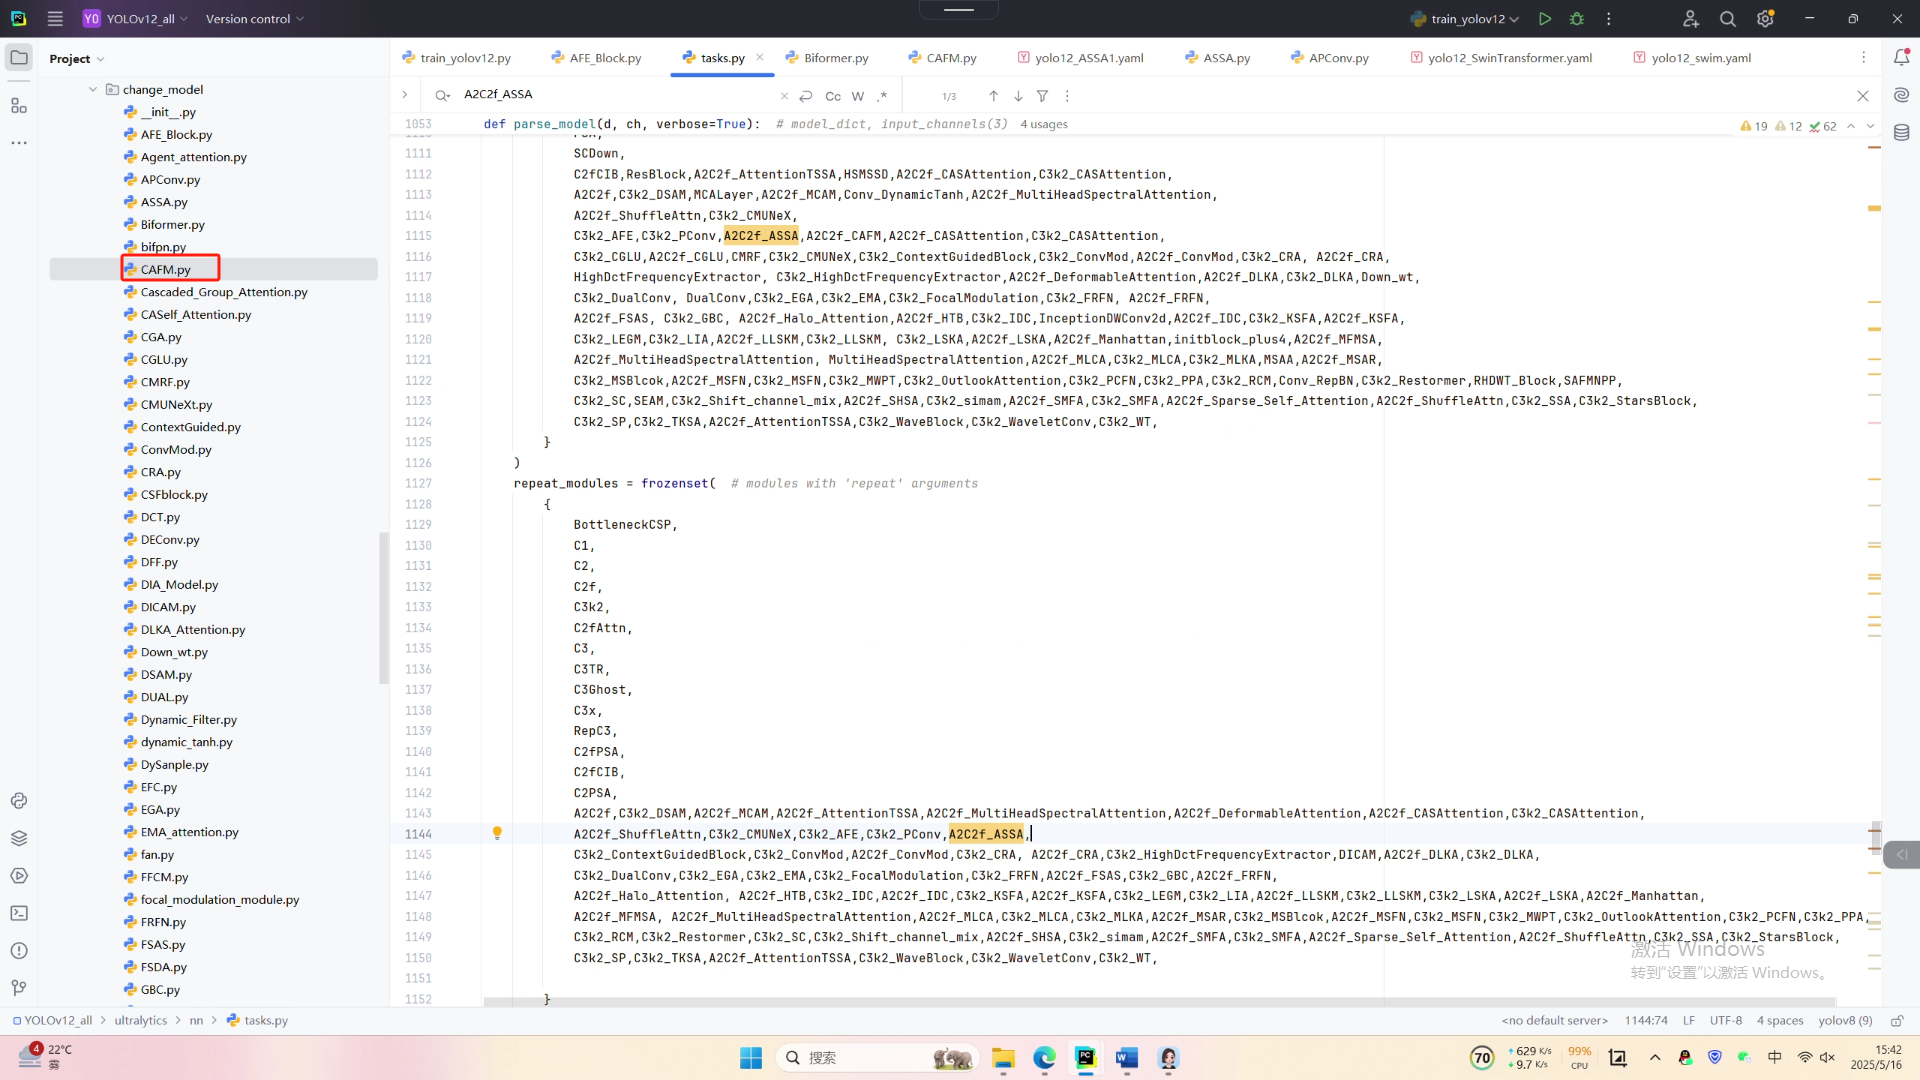Open the Terminal tool window

19,913
